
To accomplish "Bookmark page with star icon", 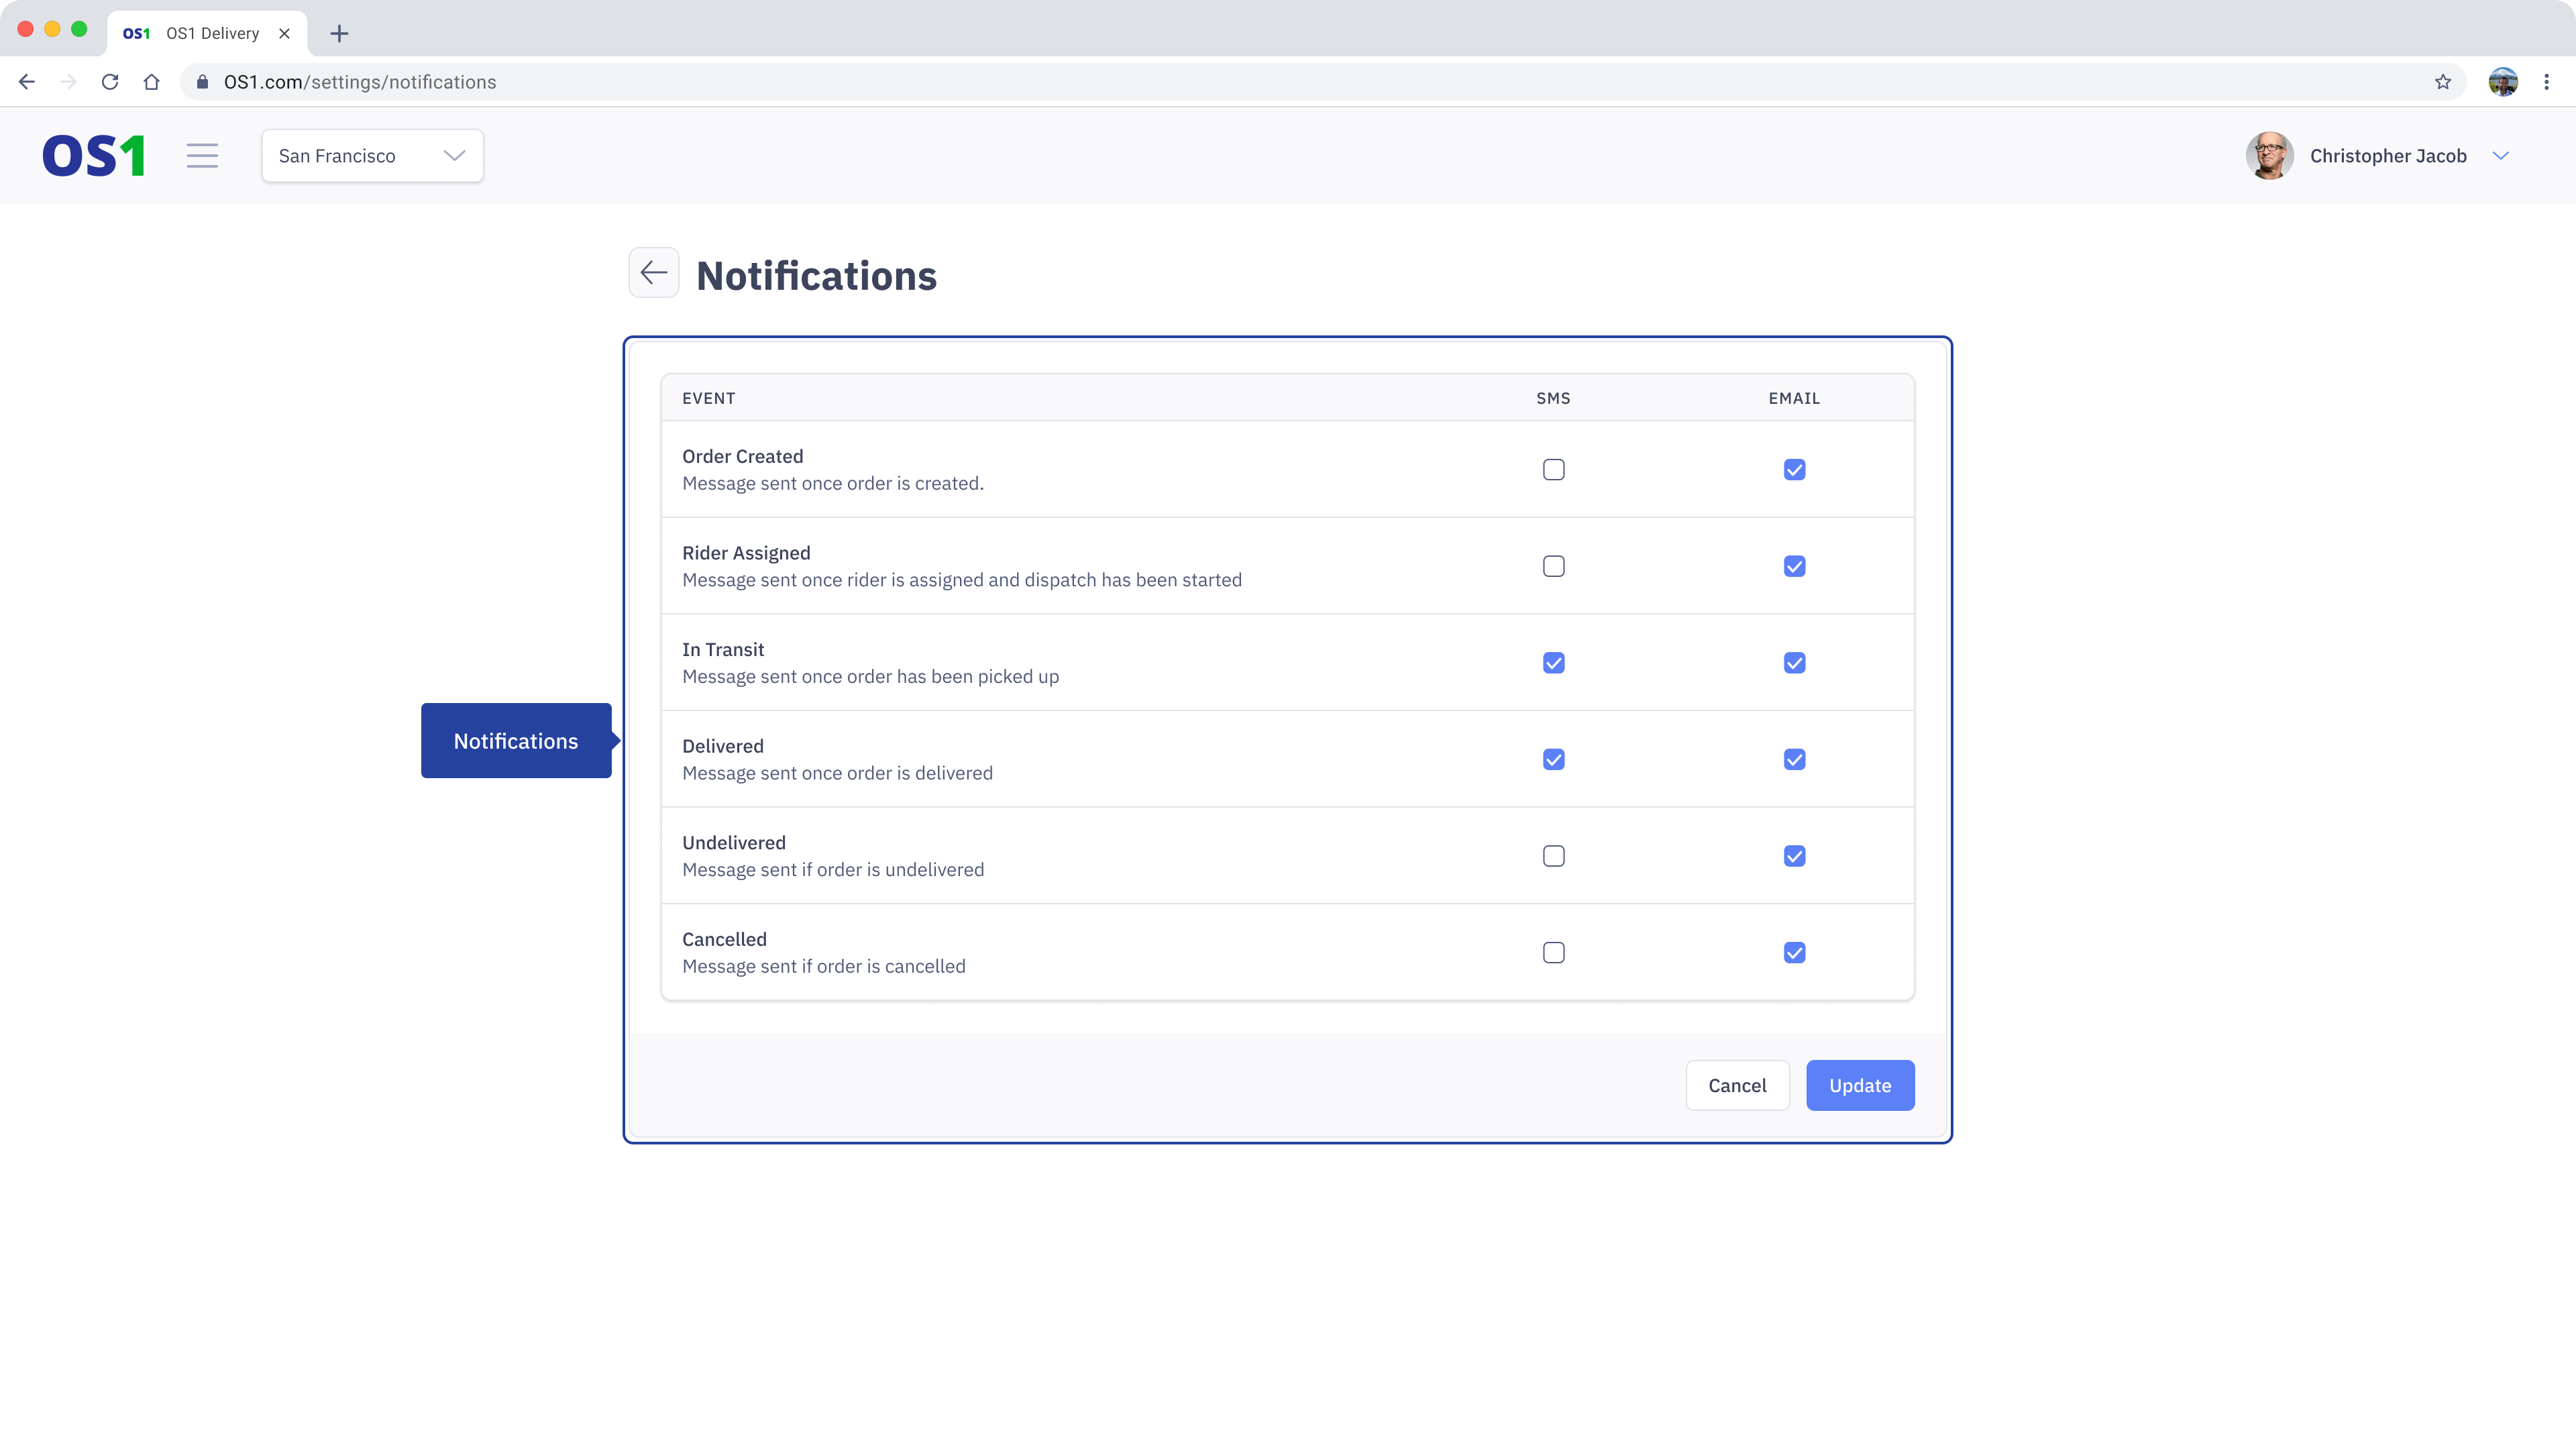I will pos(2443,82).
